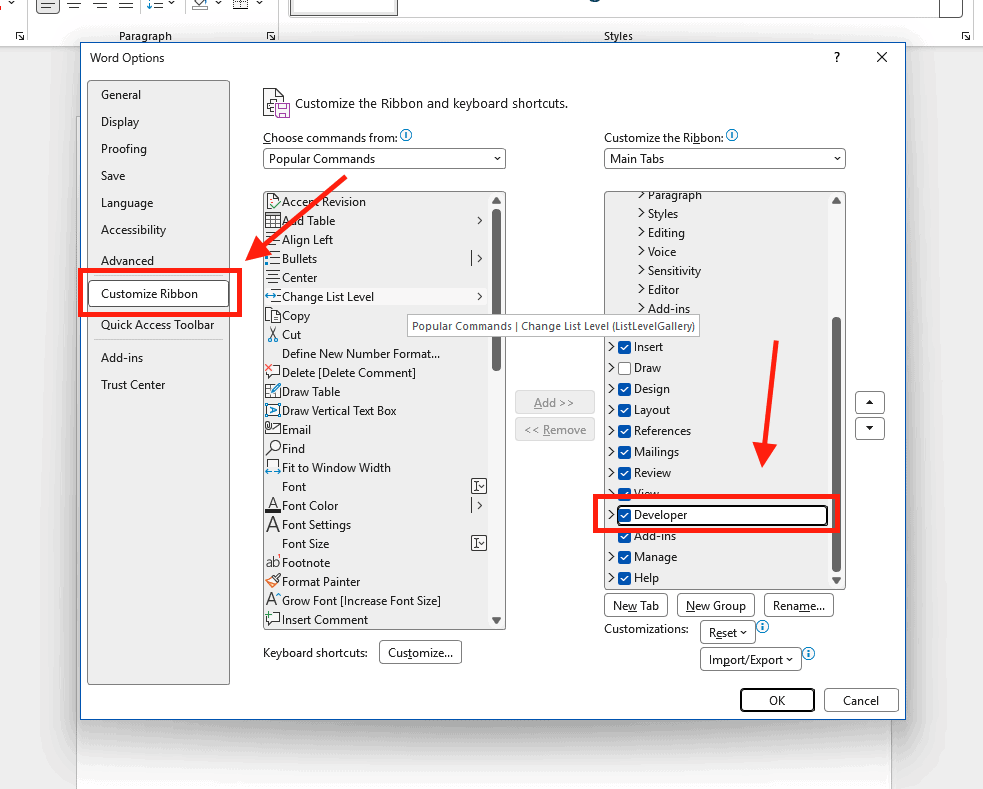Screen dimensions: 983x789
Task: Expand the Styles group in ribbon tree
Action: (x=641, y=213)
